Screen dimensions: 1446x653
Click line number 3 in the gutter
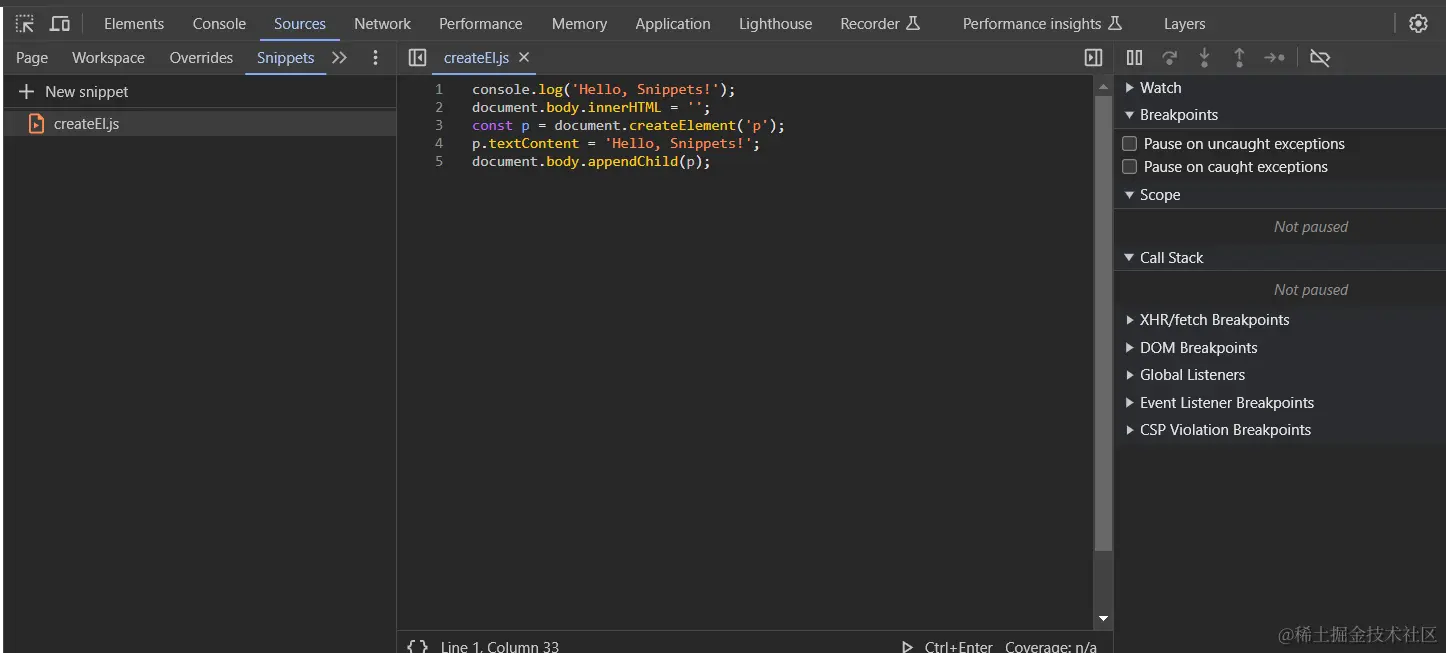(439, 125)
